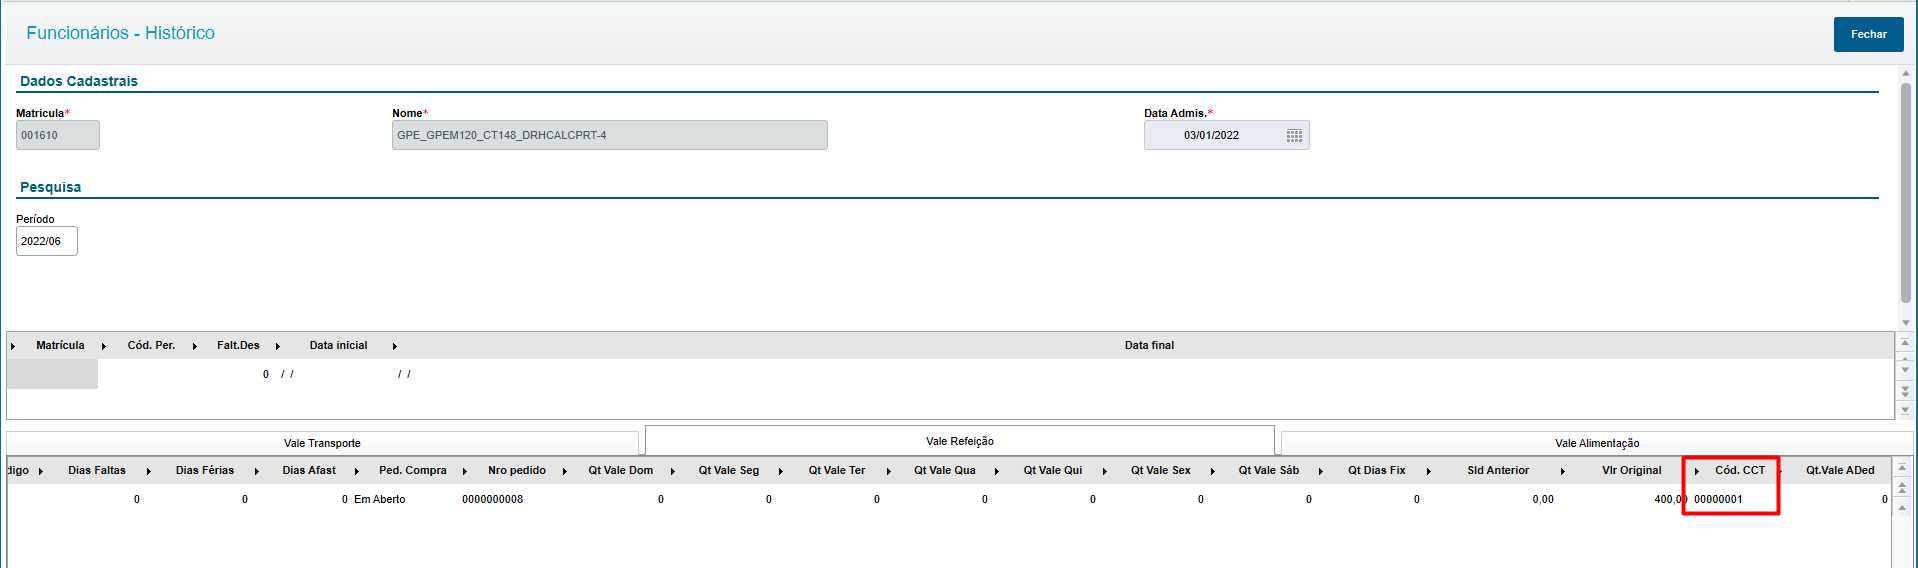The image size is (1918, 568).
Task: Click the main form's scroll-down arrow
Action: point(1906,322)
